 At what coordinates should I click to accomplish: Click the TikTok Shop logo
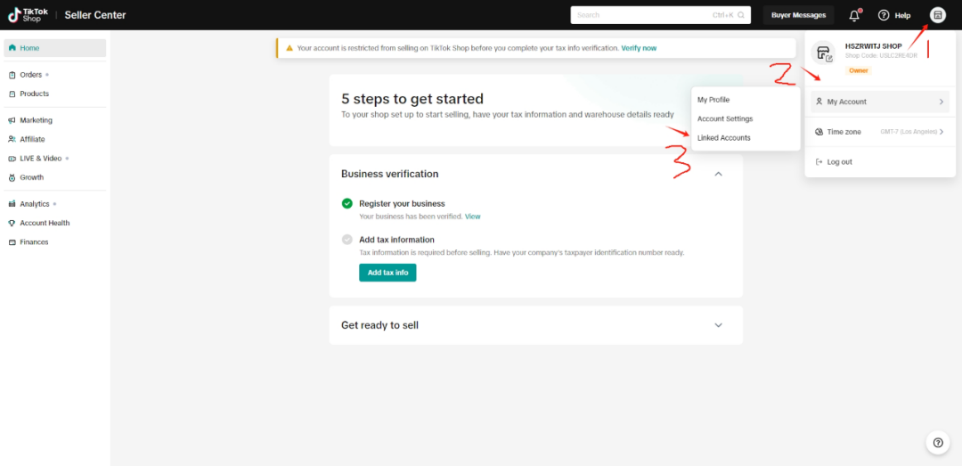coord(28,15)
